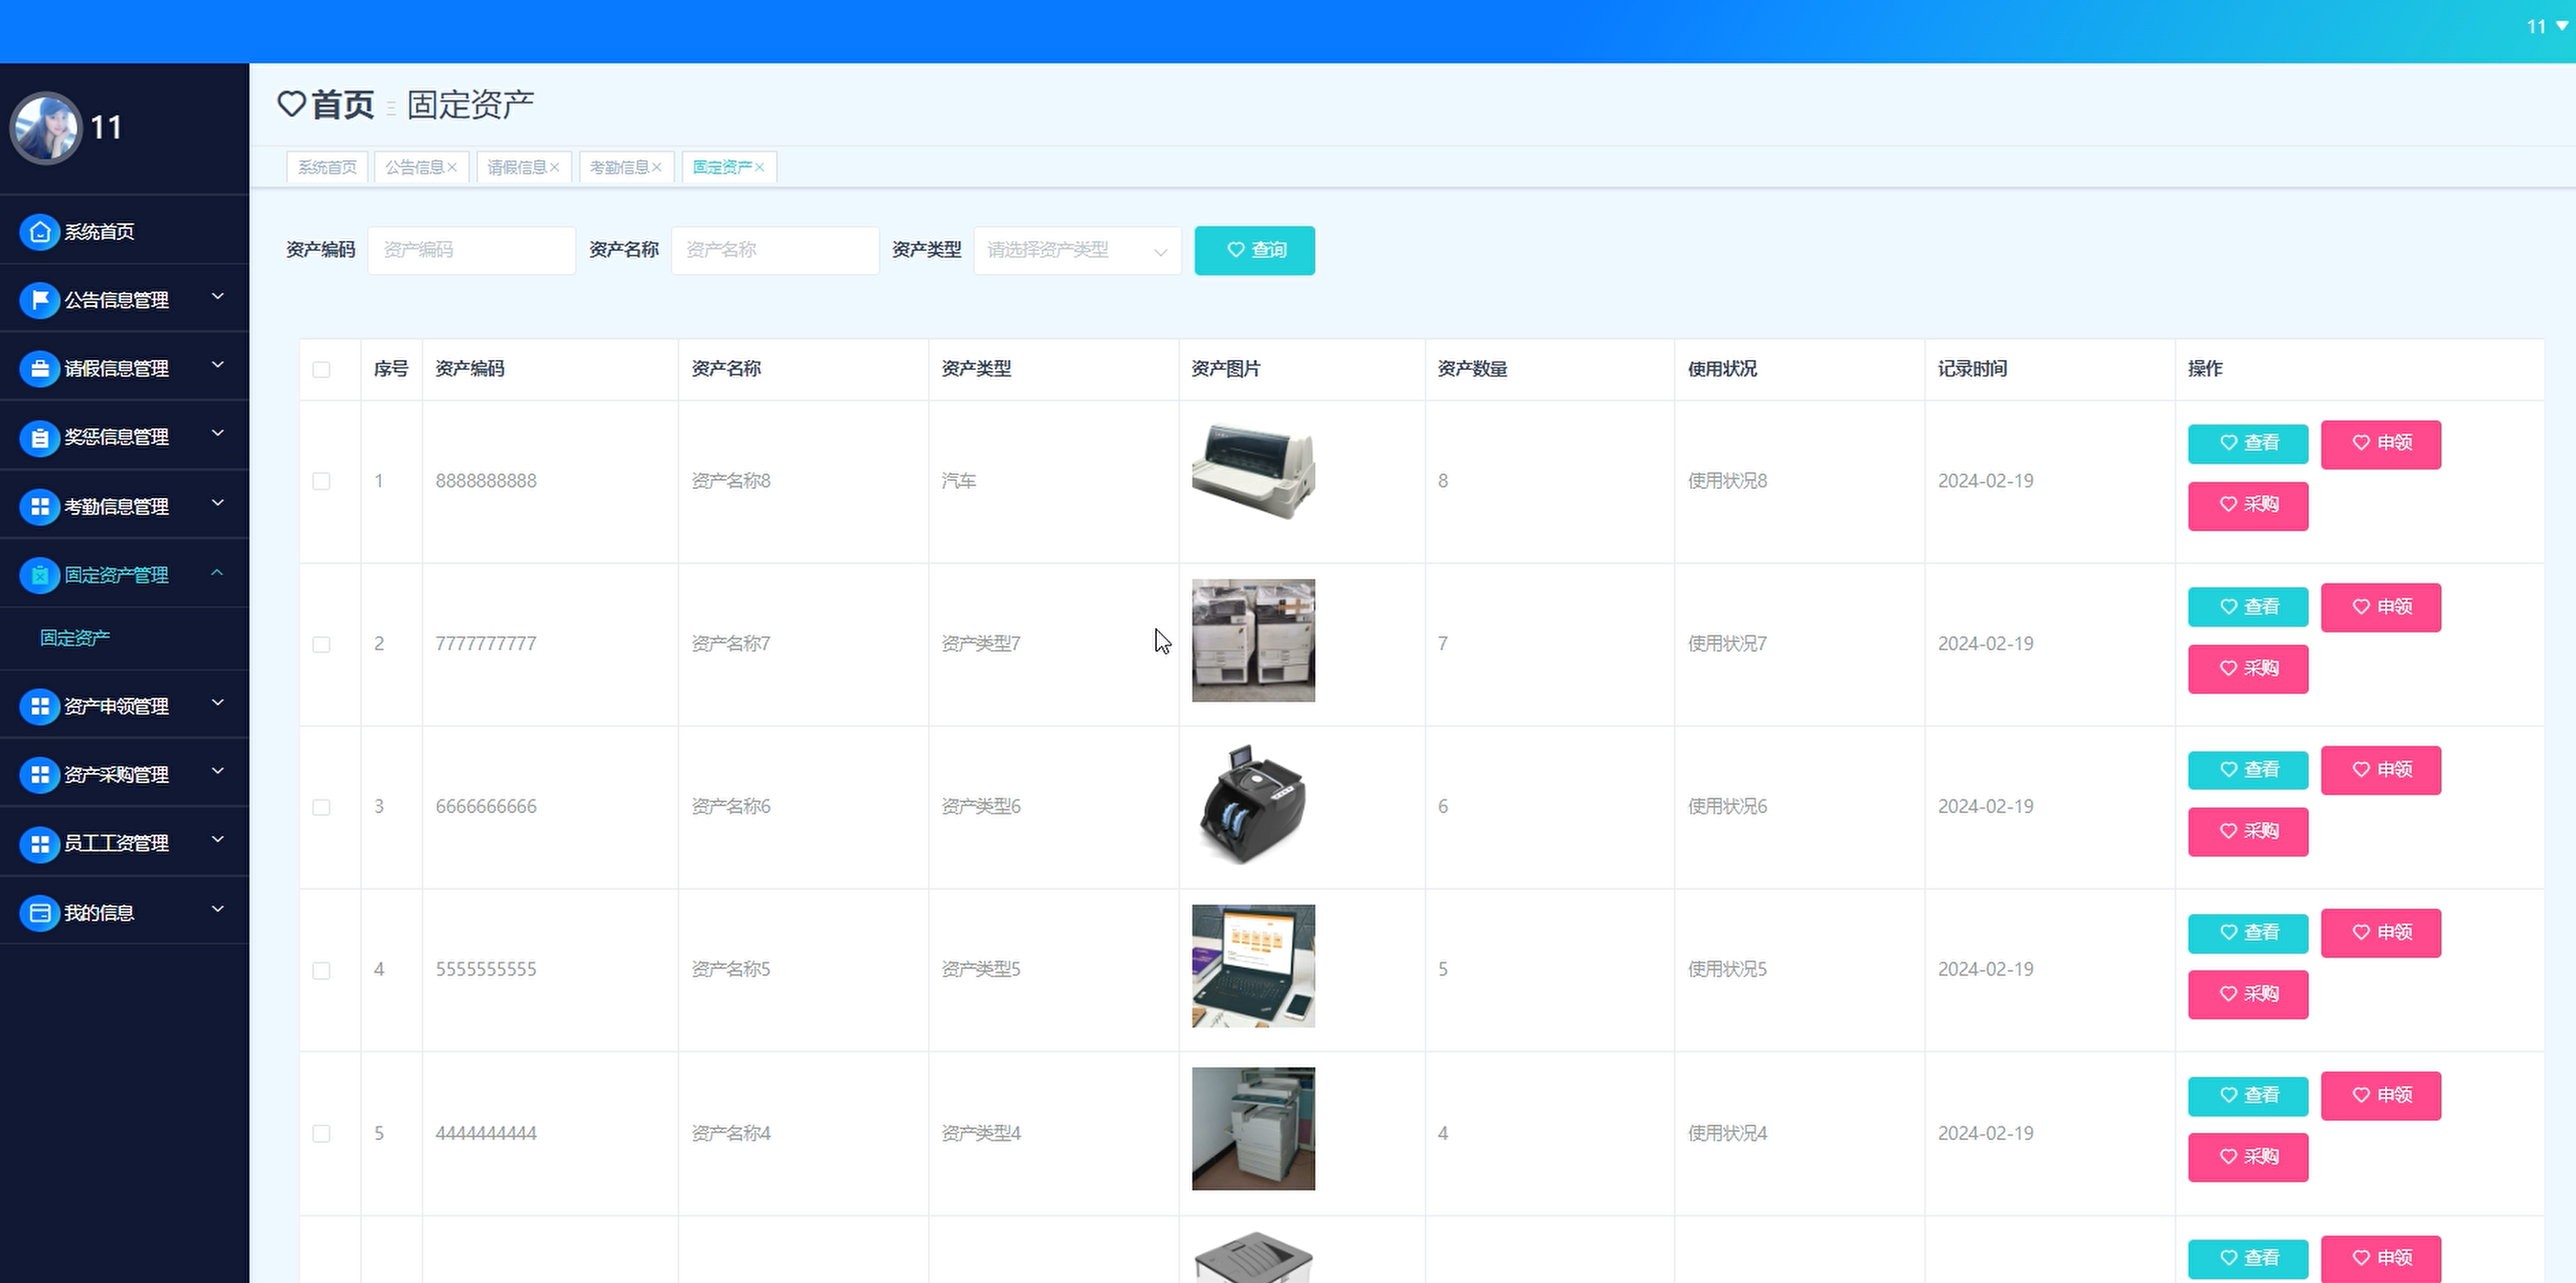Screen dimensions: 2576x1283
Task: Switch to the 系统首页 tab
Action: (327, 167)
